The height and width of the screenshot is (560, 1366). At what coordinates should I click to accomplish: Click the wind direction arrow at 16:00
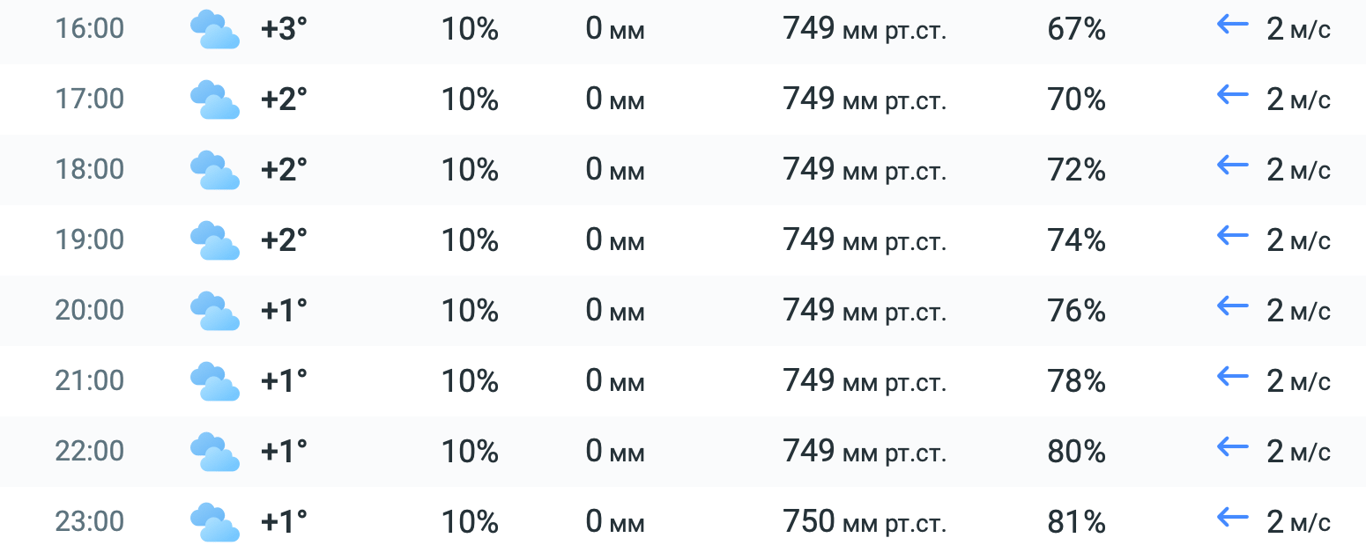click(x=1233, y=25)
